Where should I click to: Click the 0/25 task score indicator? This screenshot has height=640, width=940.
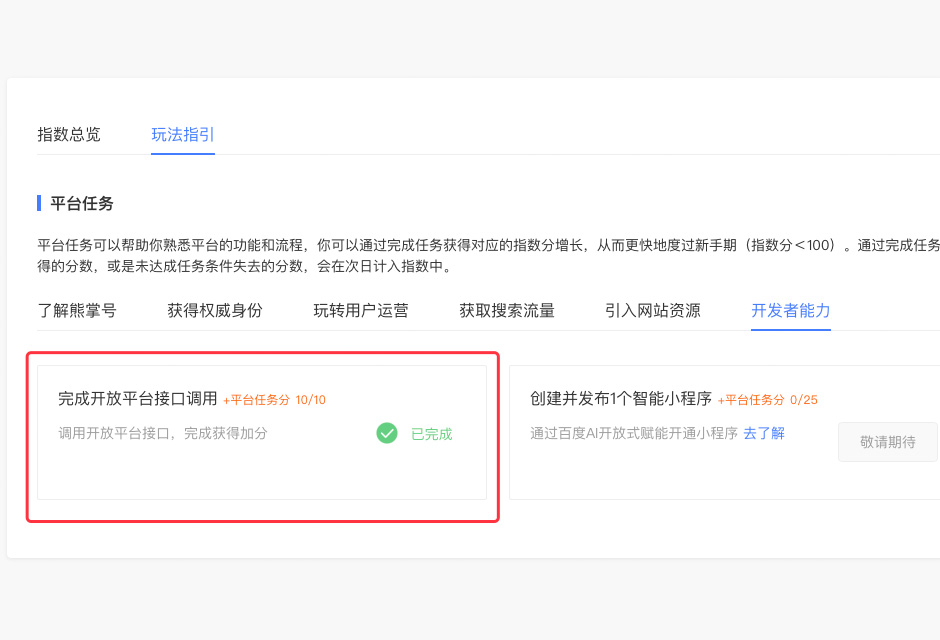click(805, 398)
